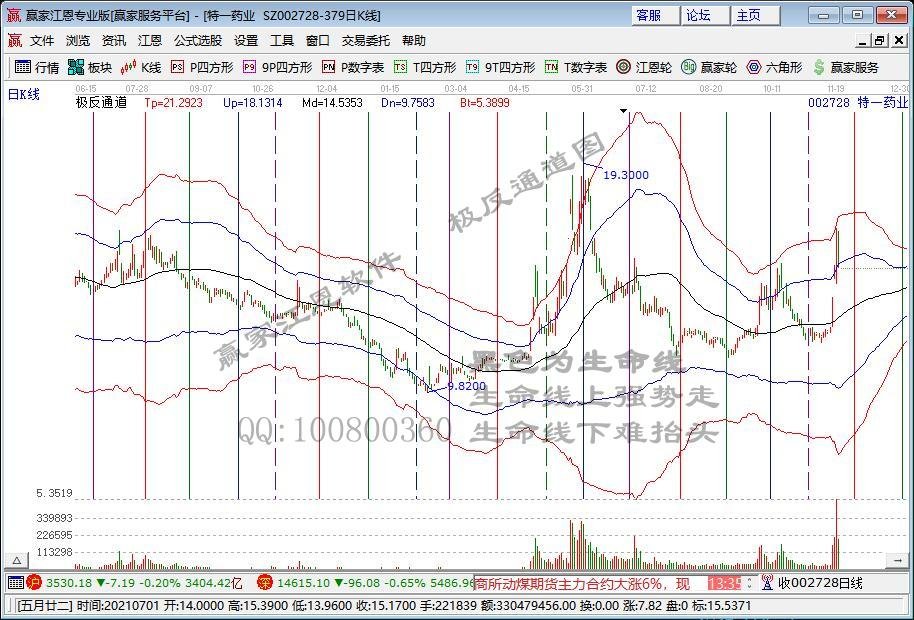Image resolution: width=914 pixels, height=620 pixels.
Task: Click the antenna signal icon in status bar
Action: click(x=768, y=582)
